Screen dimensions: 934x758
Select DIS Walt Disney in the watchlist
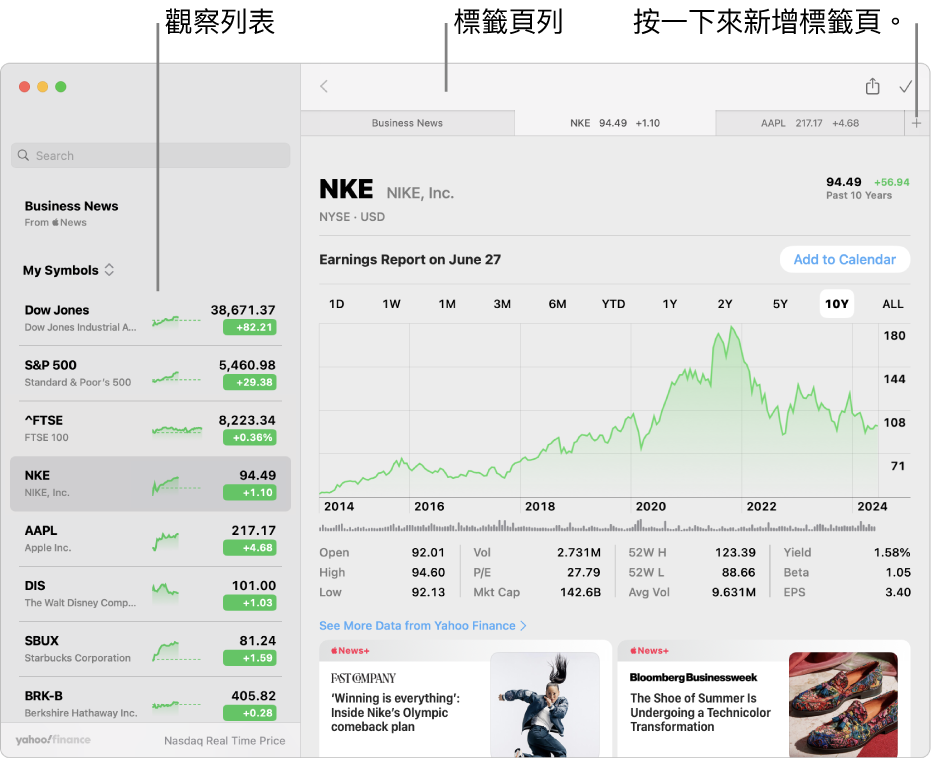point(150,594)
